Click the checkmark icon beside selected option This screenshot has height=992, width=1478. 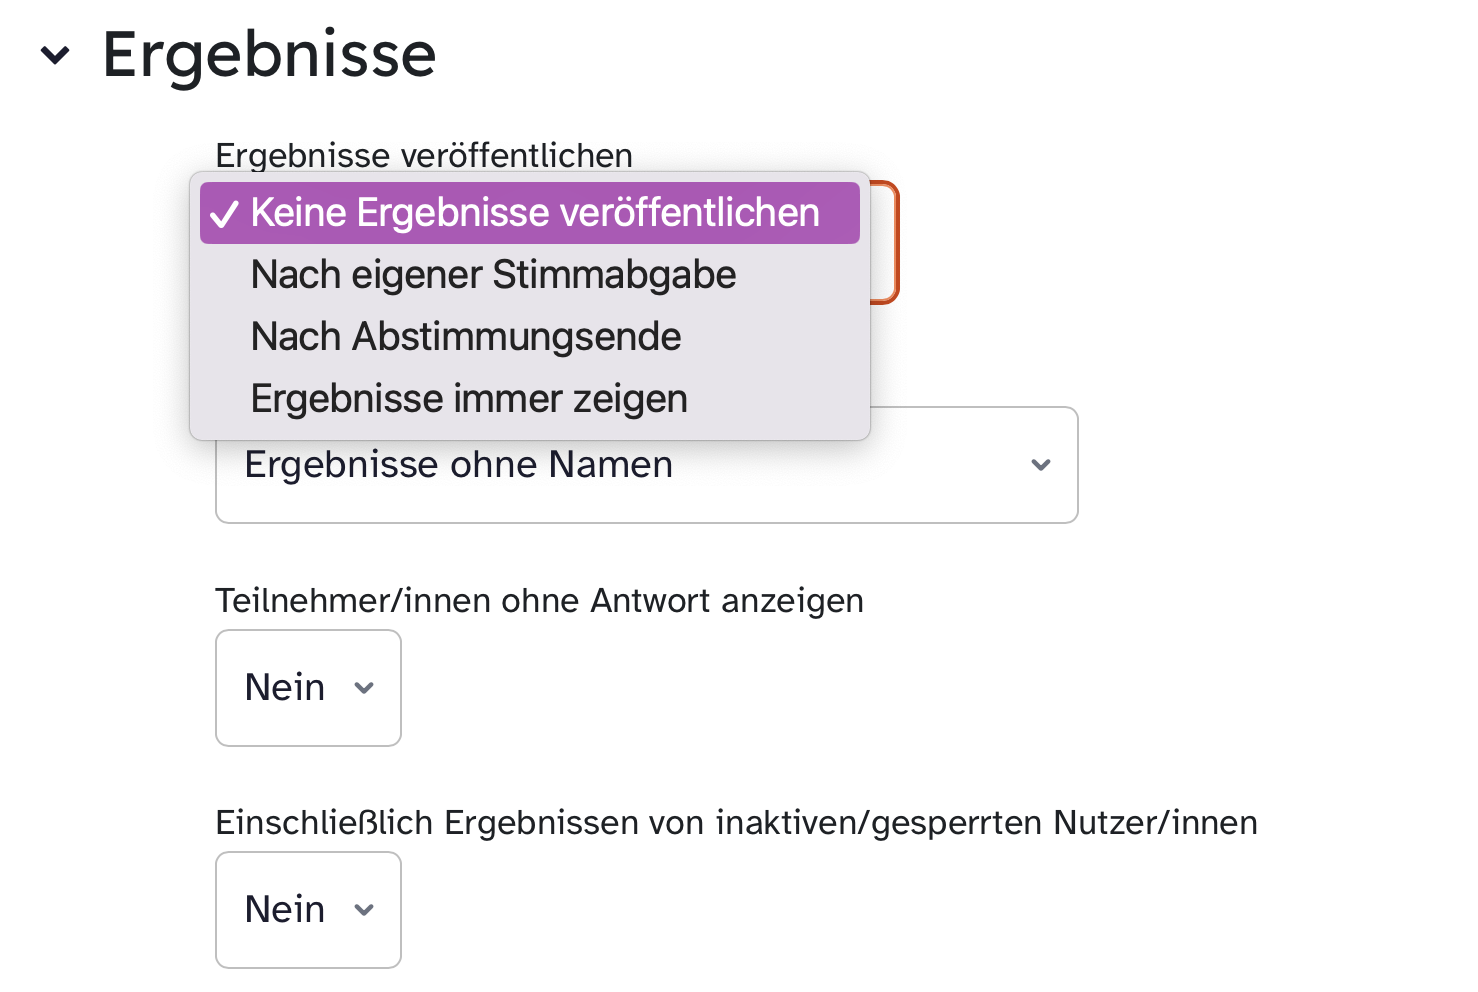click(x=225, y=214)
